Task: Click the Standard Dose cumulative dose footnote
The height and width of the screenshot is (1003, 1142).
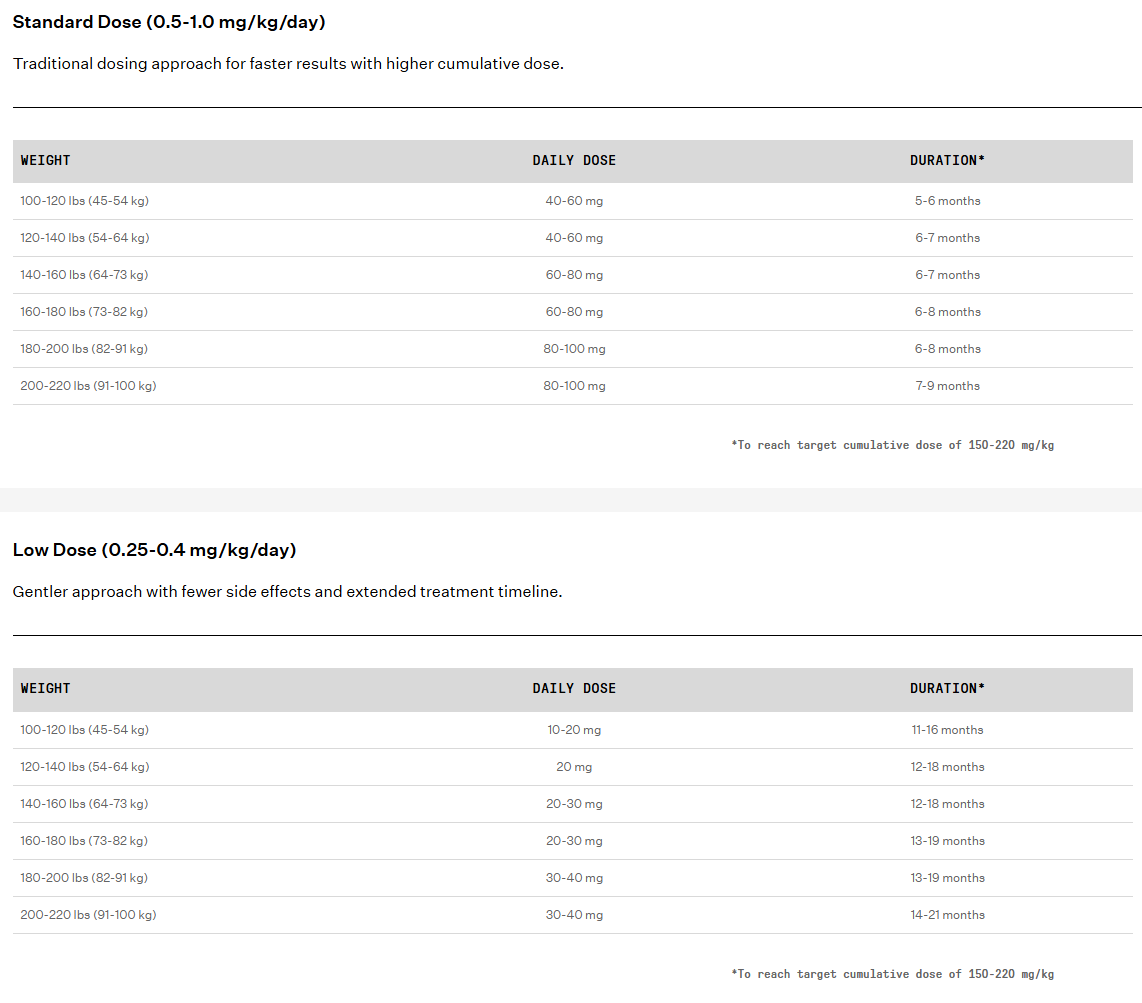Action: [x=892, y=445]
